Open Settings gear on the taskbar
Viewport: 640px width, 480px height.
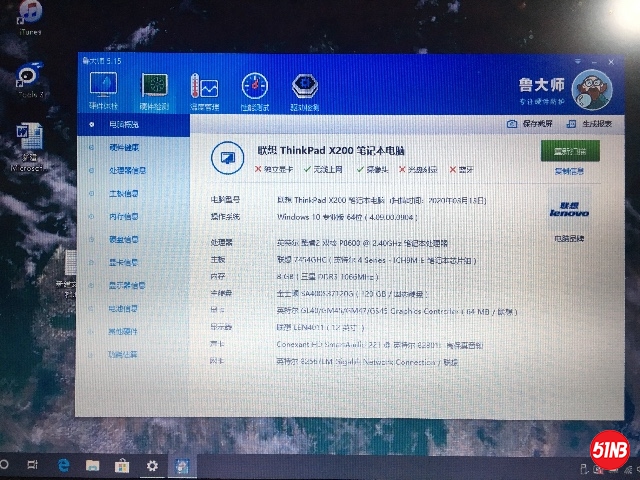(x=152, y=465)
